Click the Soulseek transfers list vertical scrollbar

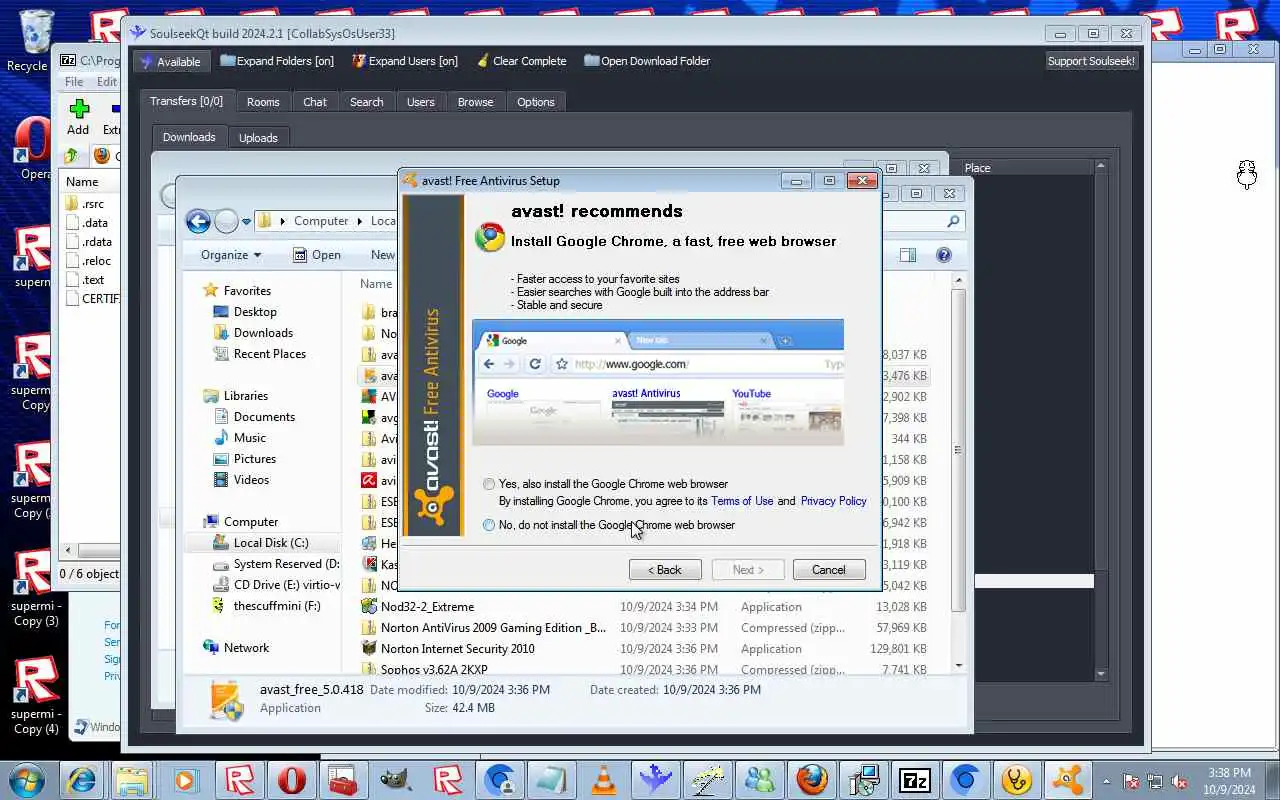1100,420
